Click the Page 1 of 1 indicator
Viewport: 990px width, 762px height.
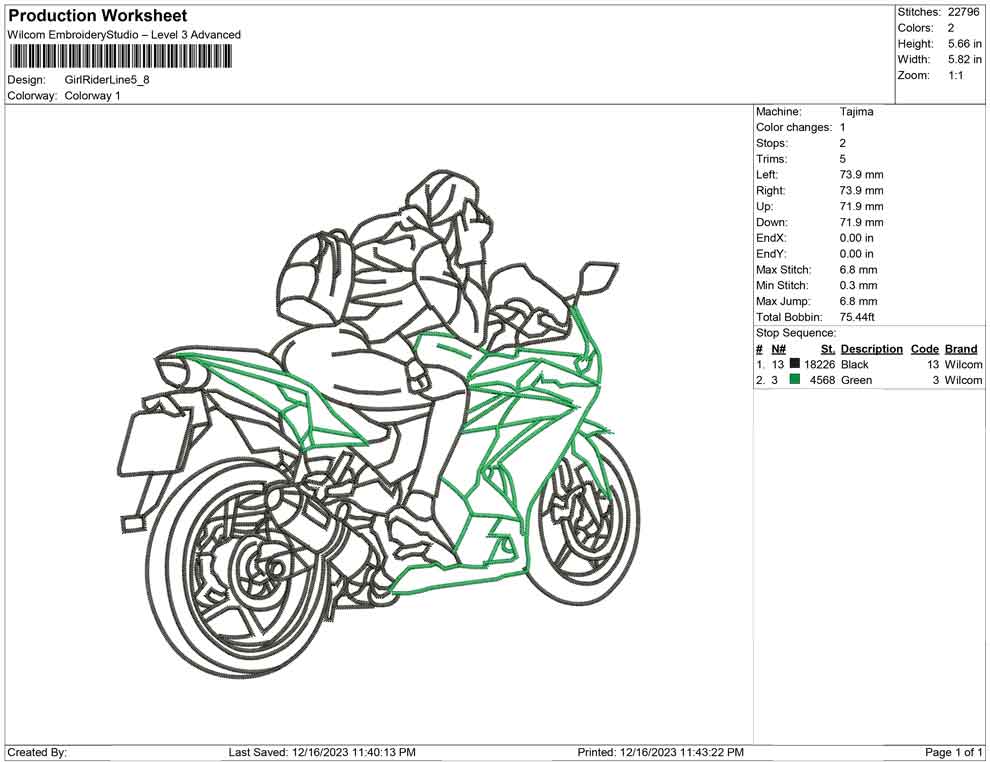[x=954, y=752]
